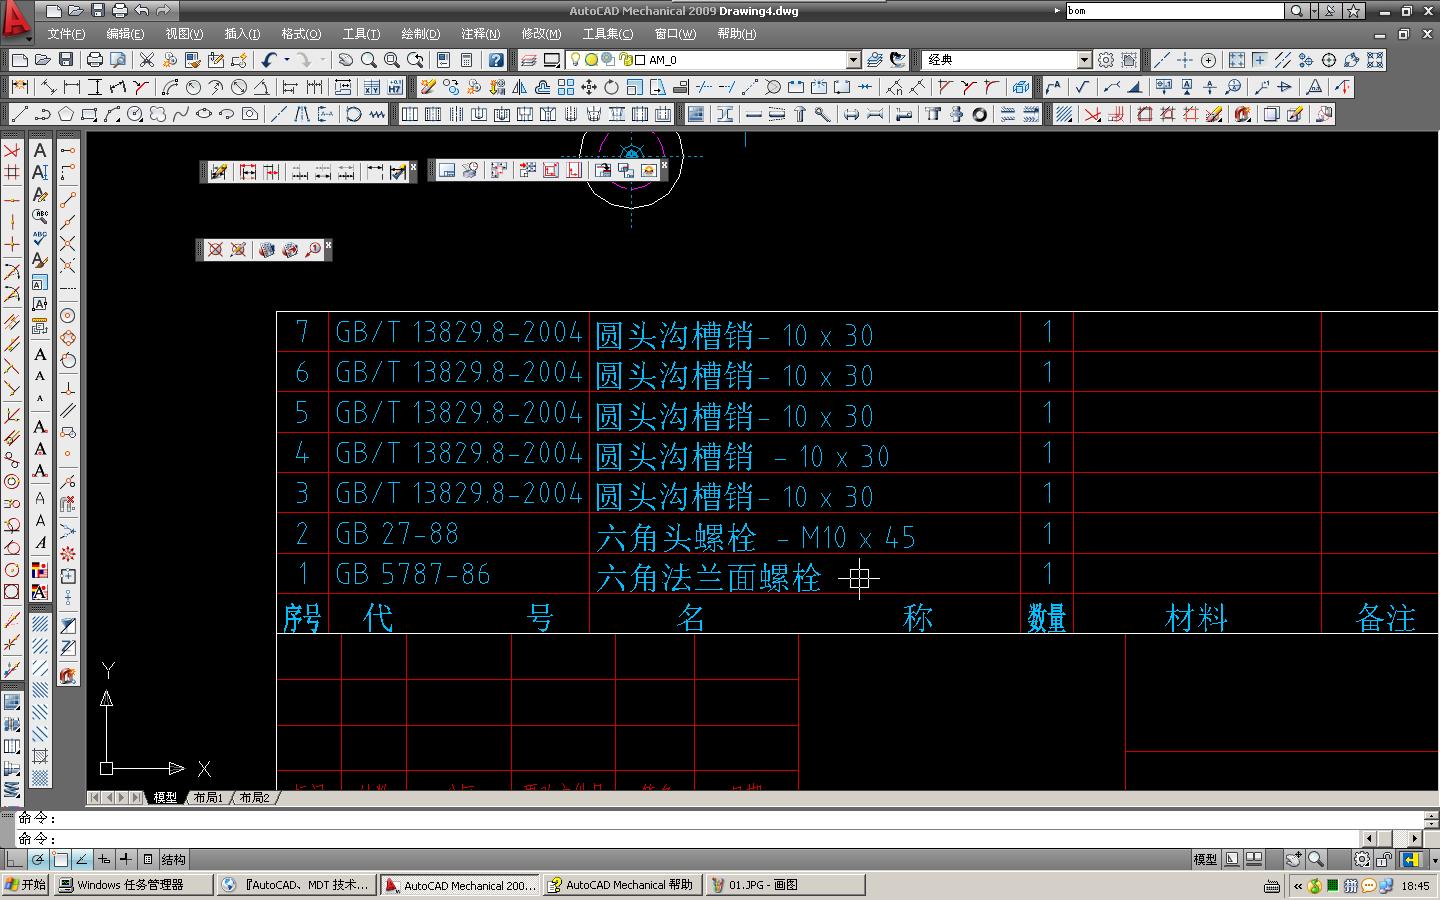
Task: Open the status bar menu arrow at far right
Action: click(x=1434, y=859)
